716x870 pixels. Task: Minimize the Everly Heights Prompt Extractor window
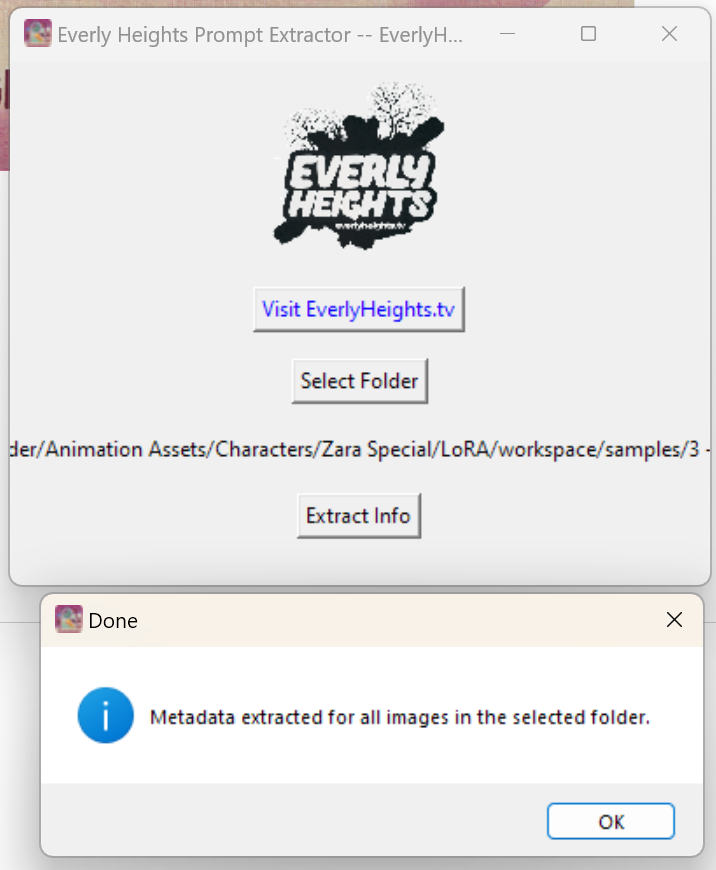pos(507,34)
